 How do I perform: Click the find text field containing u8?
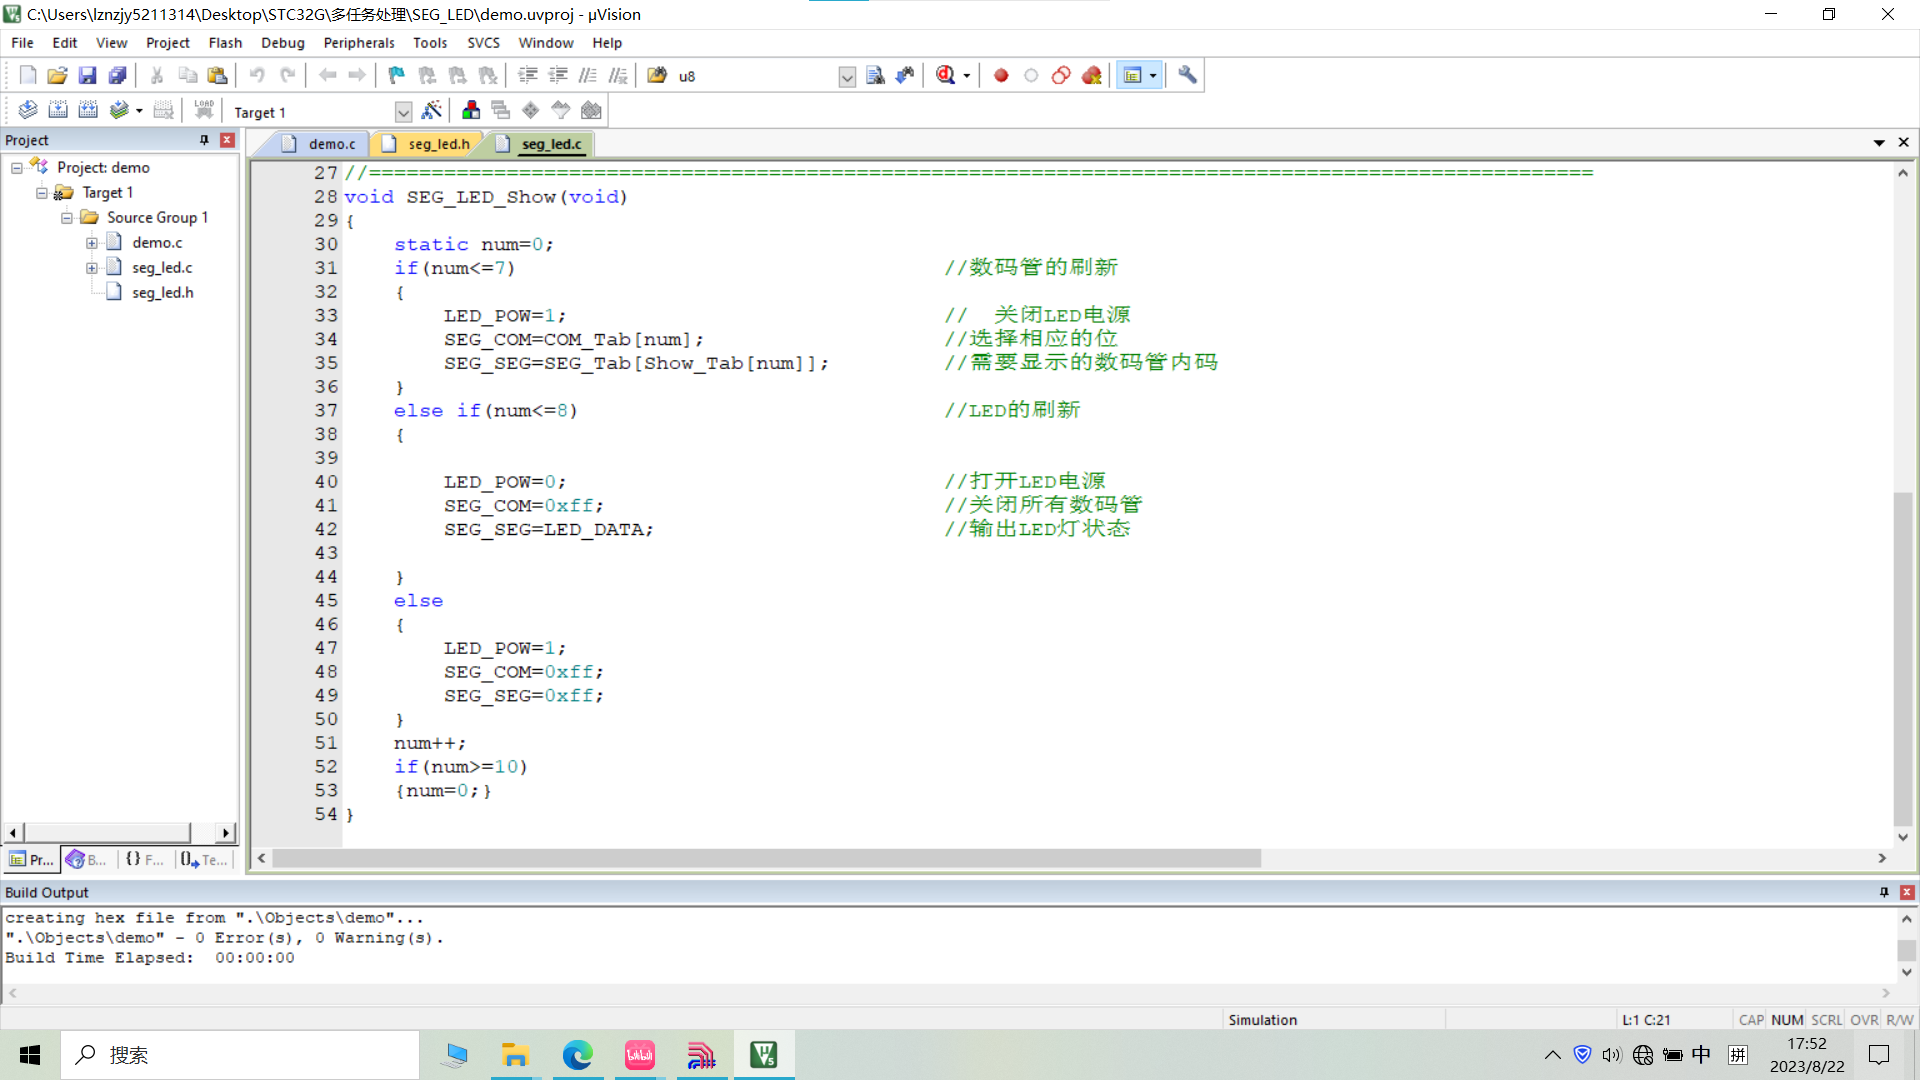point(756,76)
